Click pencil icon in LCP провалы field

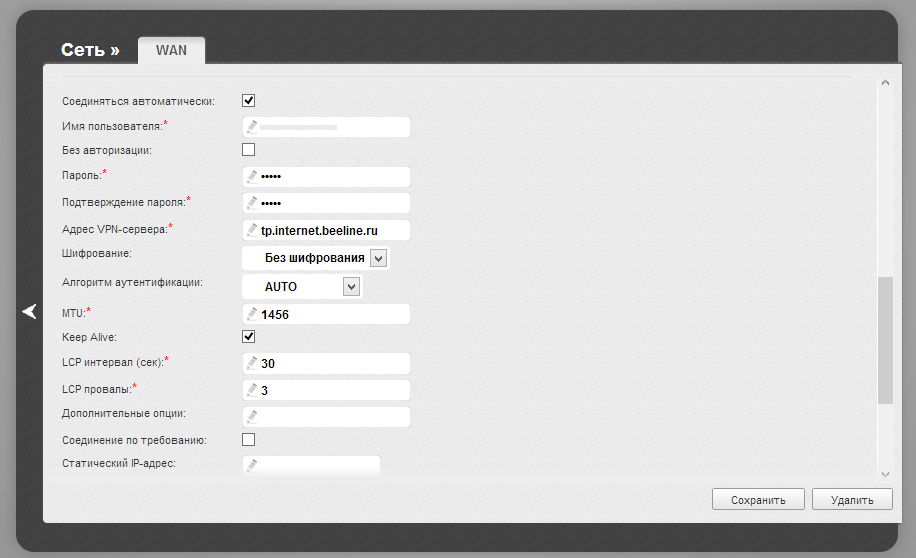tap(253, 390)
